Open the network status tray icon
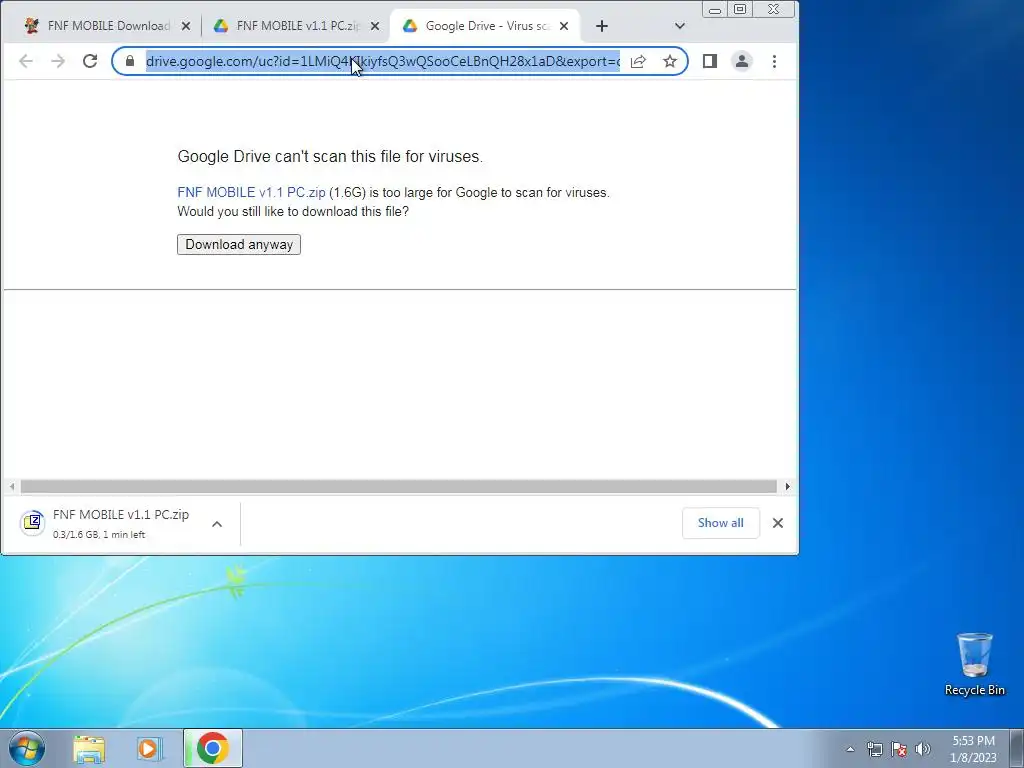 [x=874, y=749]
